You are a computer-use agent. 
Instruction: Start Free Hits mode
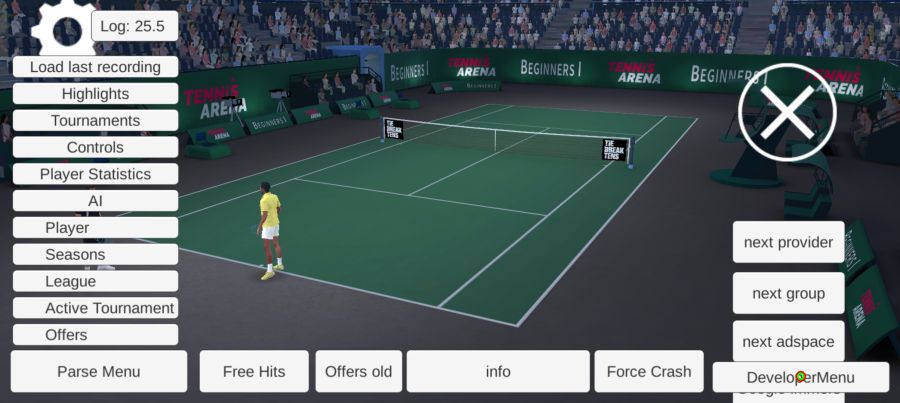(254, 371)
